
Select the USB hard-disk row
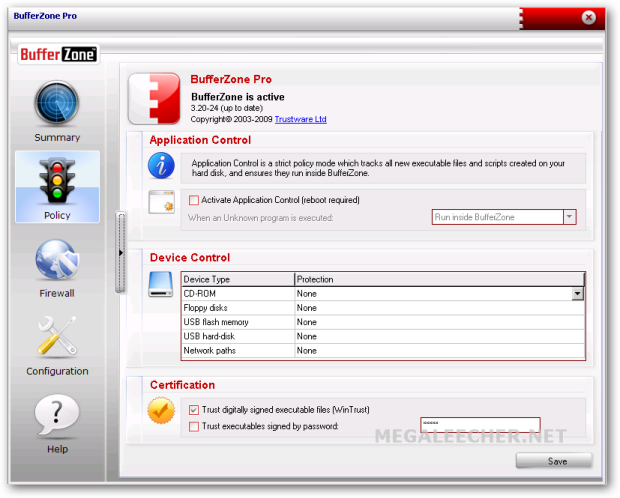383,336
